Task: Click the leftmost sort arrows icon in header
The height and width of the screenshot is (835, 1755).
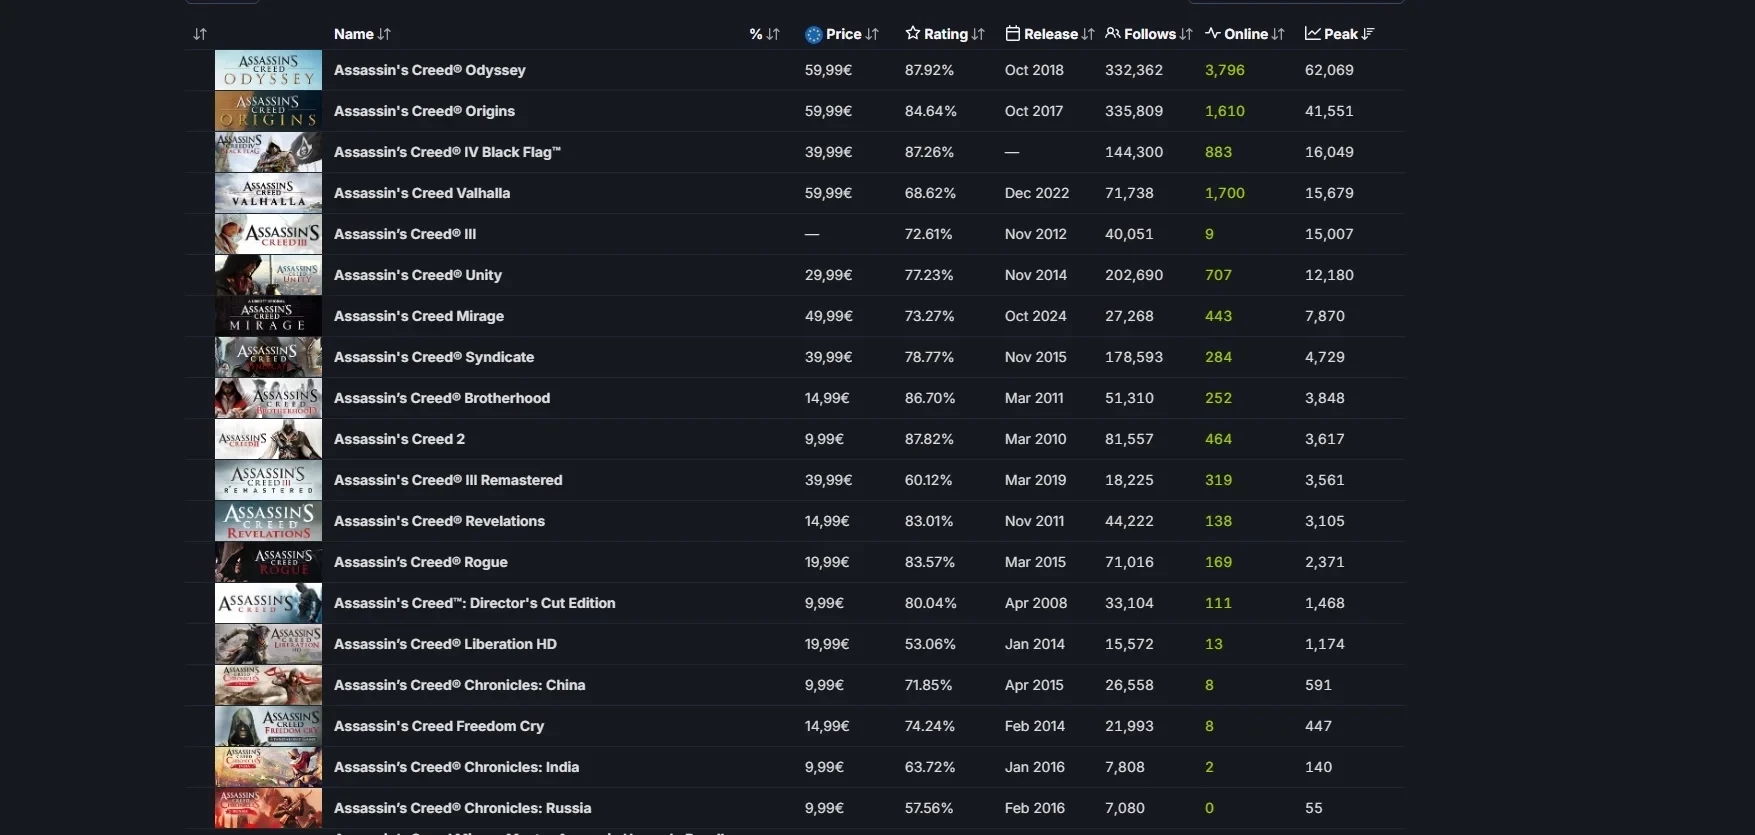Action: pyautogui.click(x=200, y=34)
